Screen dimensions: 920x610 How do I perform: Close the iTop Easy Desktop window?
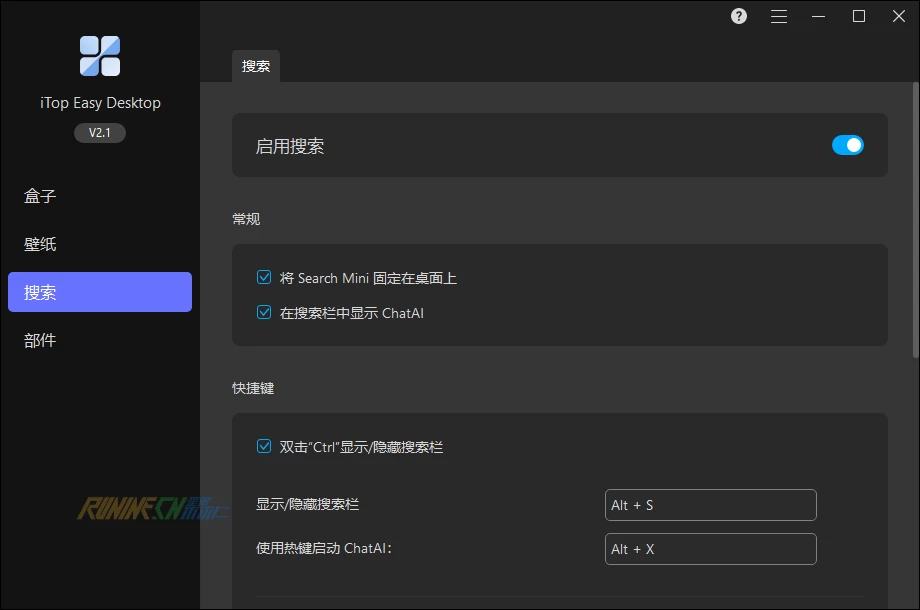898,16
